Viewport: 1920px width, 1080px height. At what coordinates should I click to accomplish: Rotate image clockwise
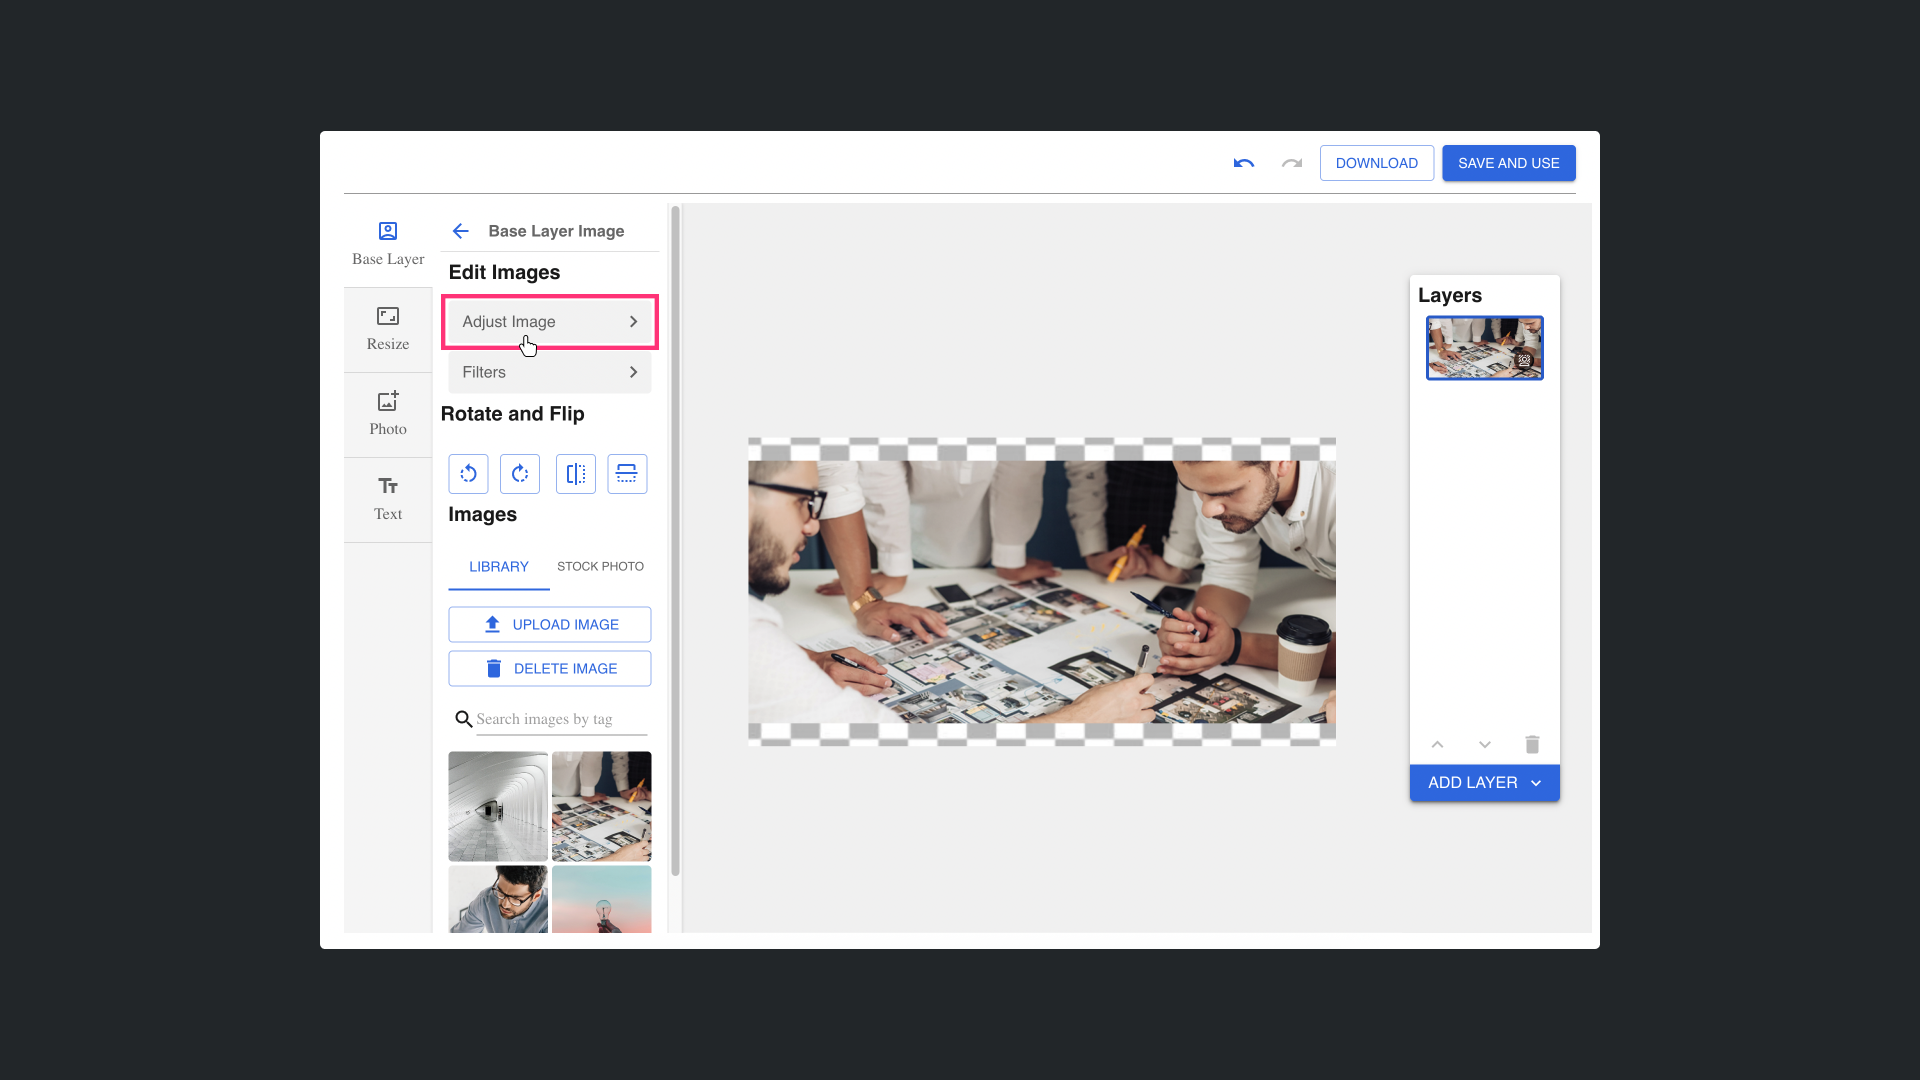click(x=520, y=474)
